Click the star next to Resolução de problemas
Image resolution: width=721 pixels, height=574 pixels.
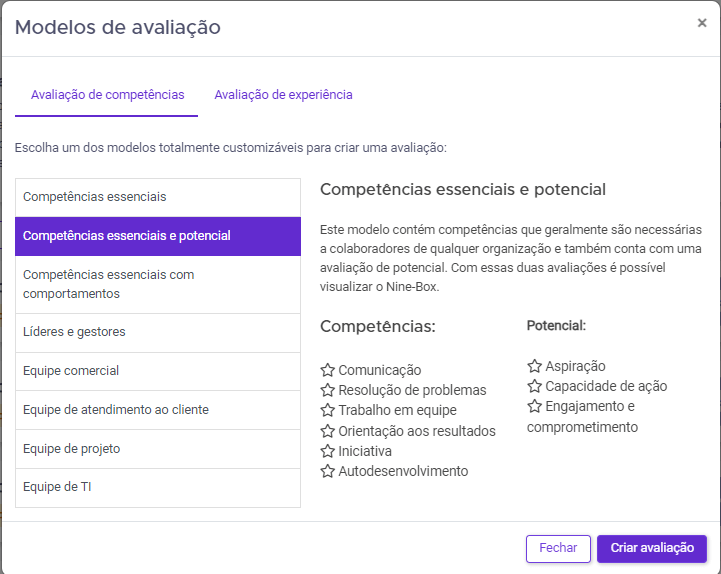point(327,390)
